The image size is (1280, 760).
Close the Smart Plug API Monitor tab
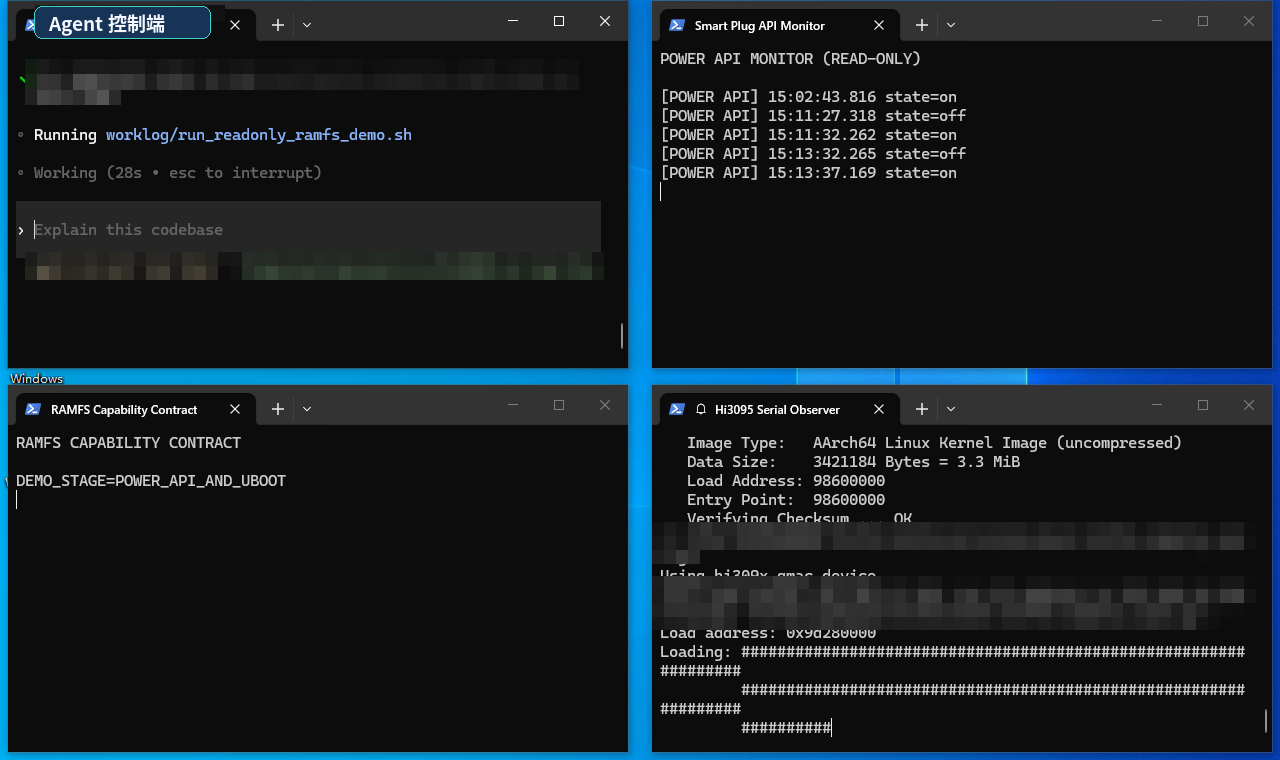pos(879,25)
